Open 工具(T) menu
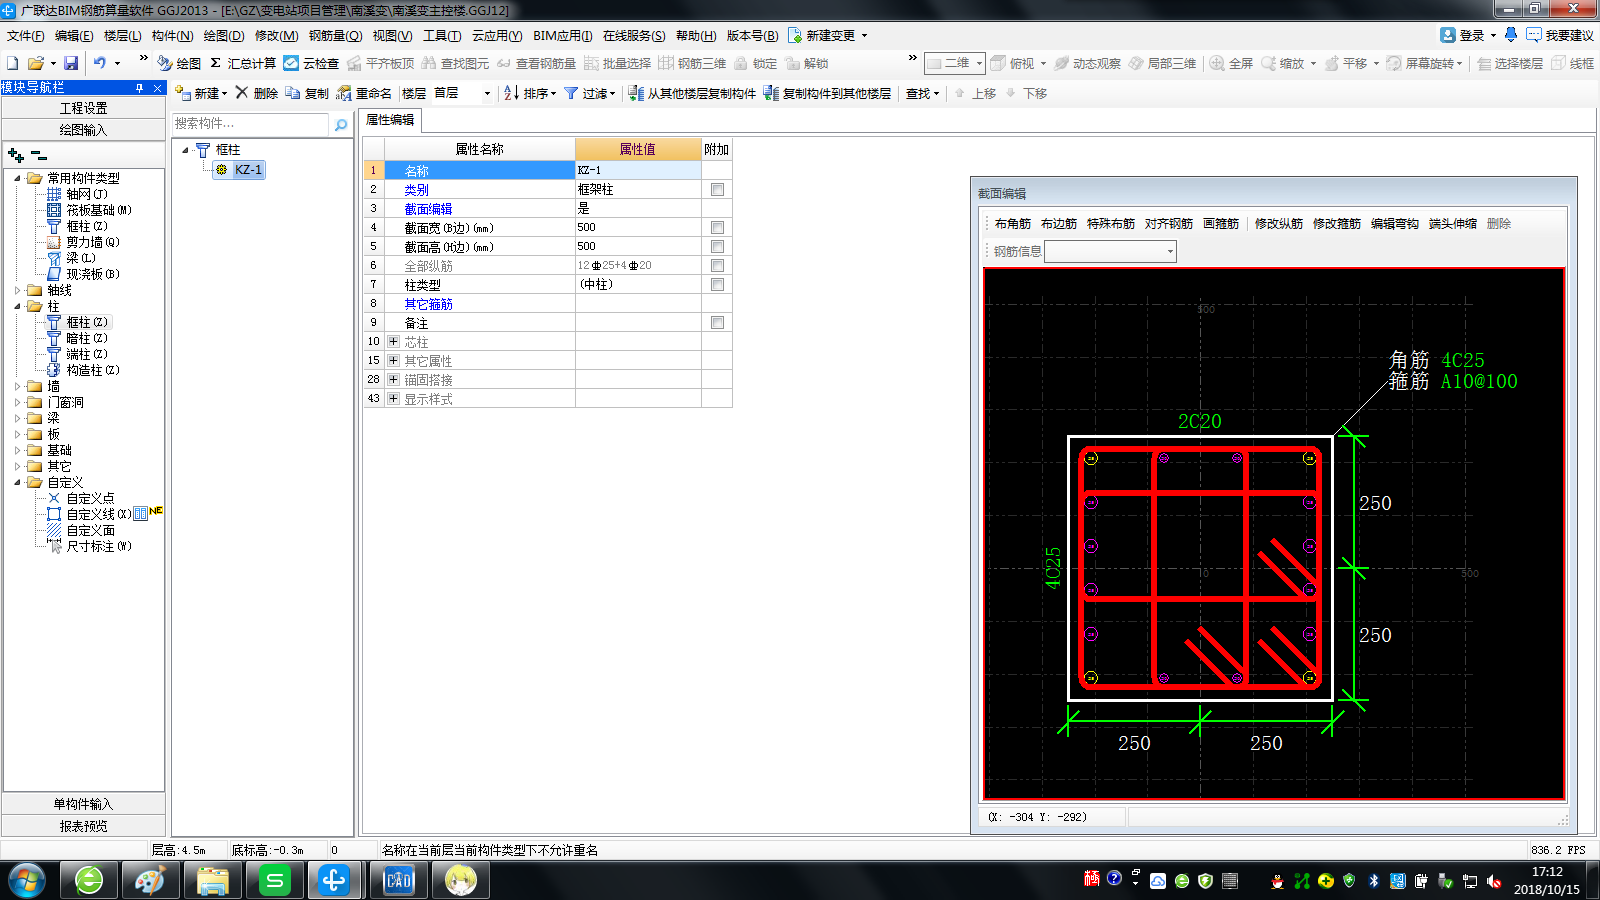 [x=442, y=35]
